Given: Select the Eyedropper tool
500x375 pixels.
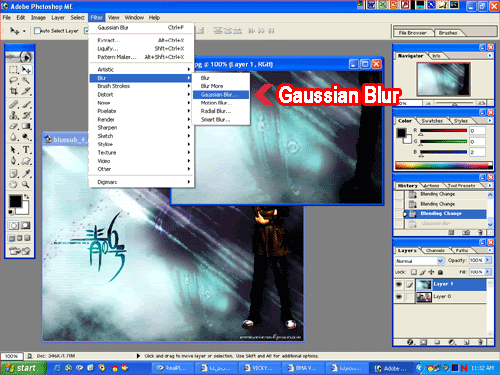Looking at the screenshot, I should pos(26,173).
